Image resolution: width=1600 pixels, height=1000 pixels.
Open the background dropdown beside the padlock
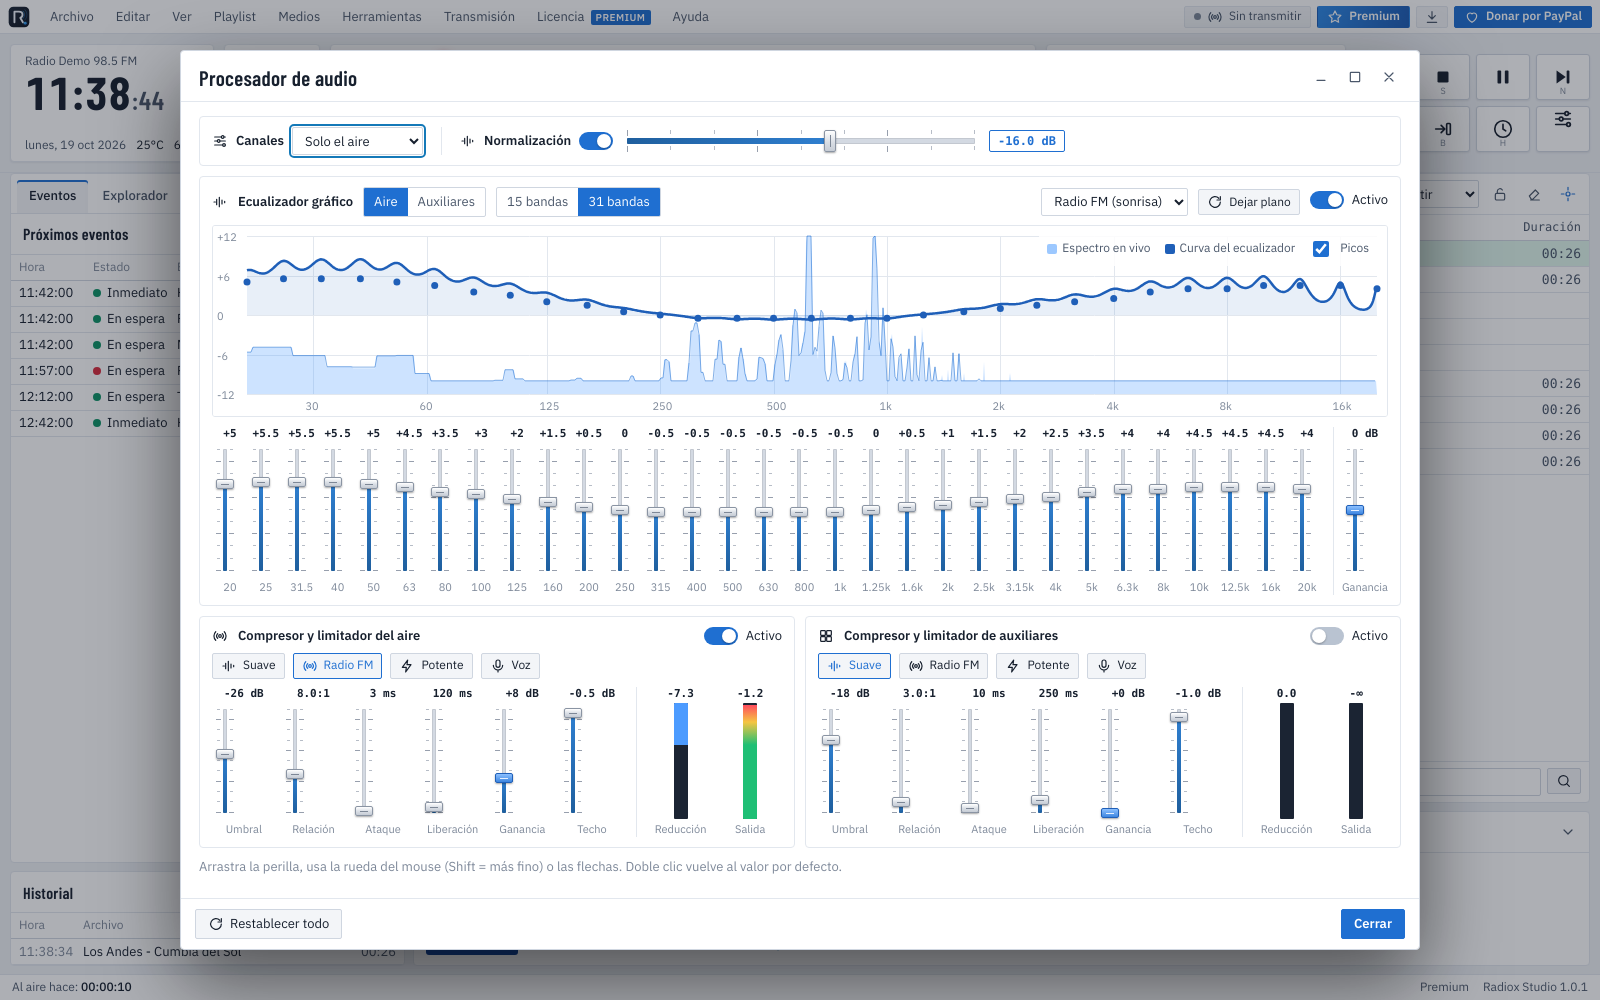click(1449, 195)
